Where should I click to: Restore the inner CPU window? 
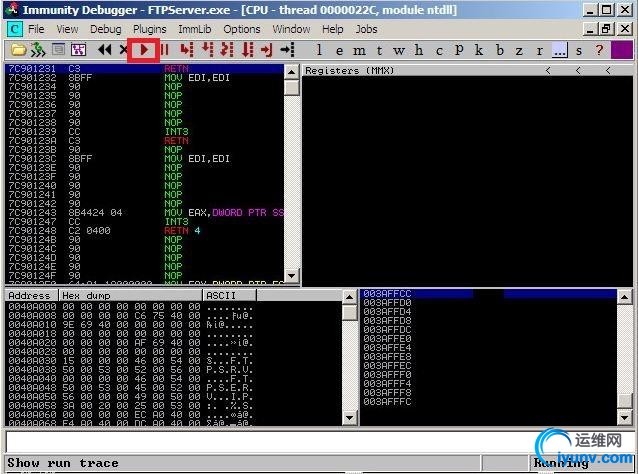coord(607,29)
